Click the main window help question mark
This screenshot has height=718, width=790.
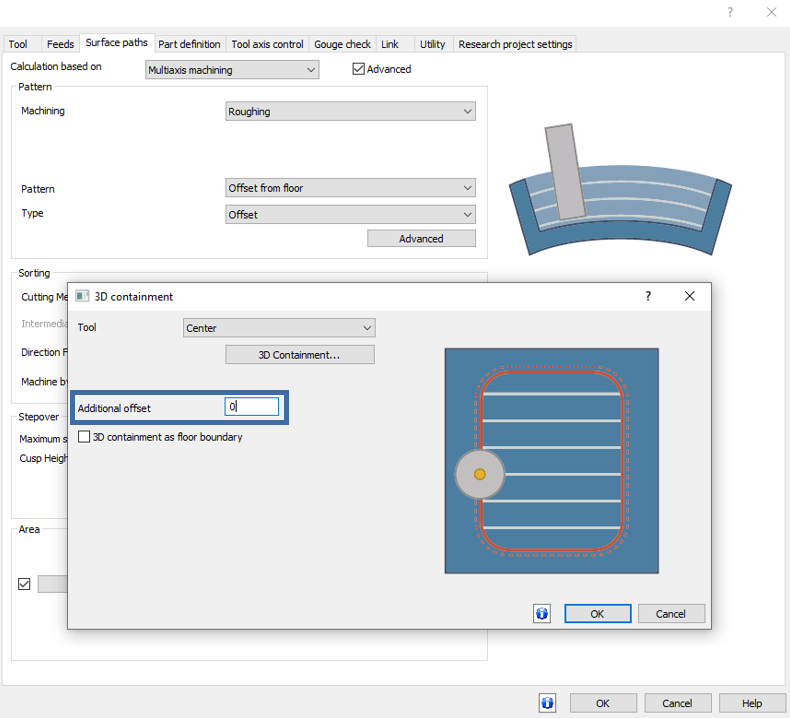pyautogui.click(x=730, y=12)
